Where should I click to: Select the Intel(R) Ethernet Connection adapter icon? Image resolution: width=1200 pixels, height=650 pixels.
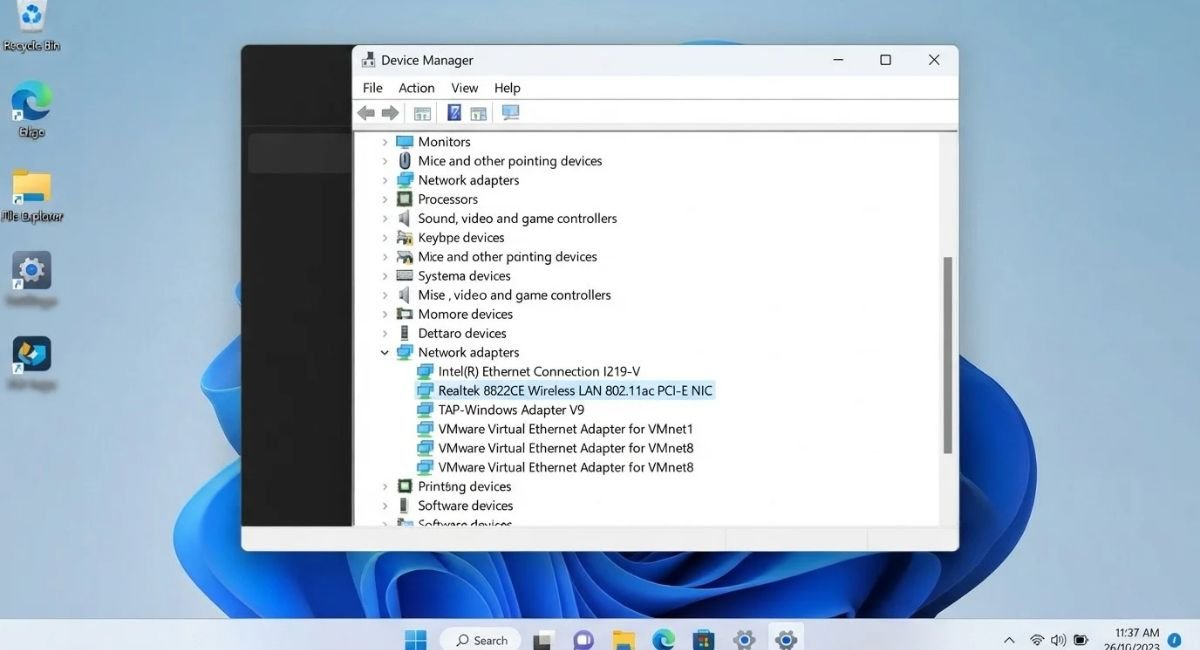tap(425, 371)
